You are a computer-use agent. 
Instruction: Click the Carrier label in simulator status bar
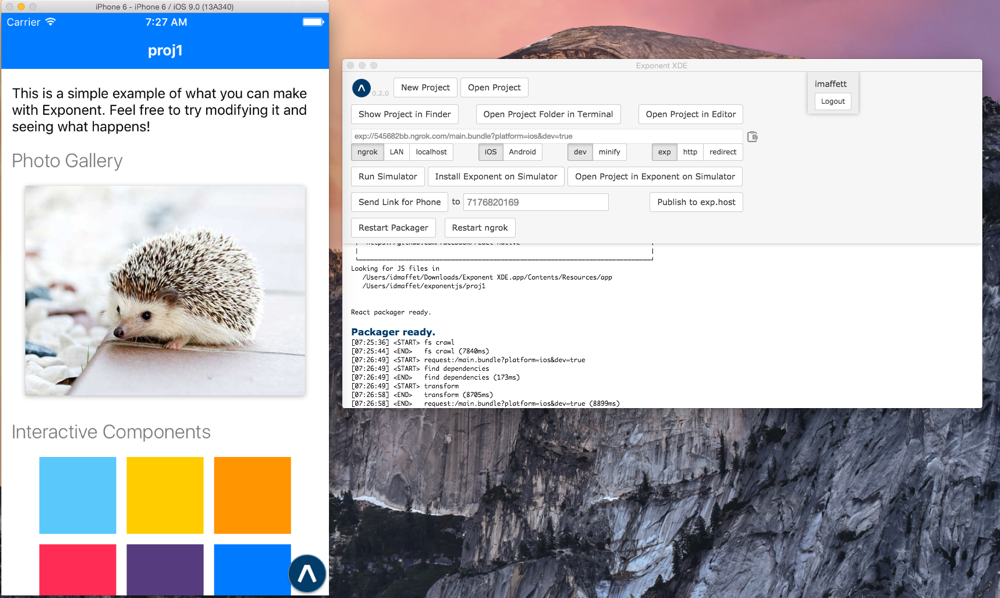(24, 22)
